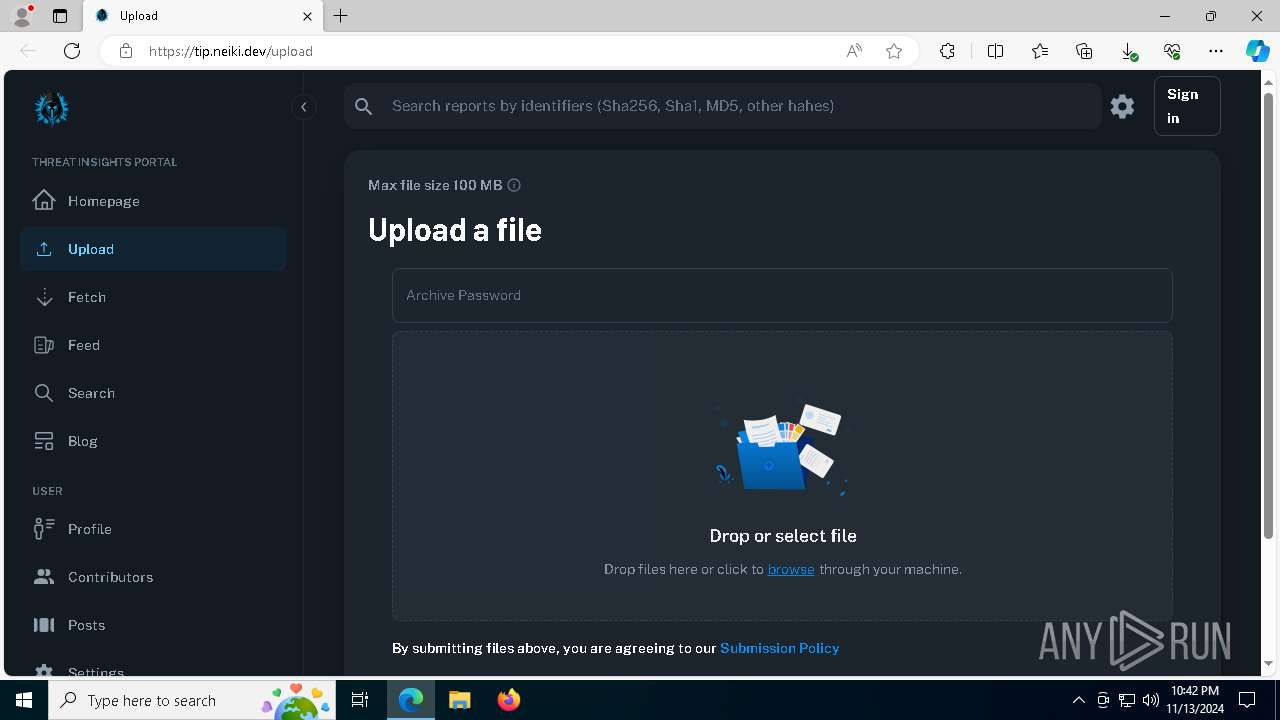
Task: Open the Favorites list icon
Action: click(x=1040, y=51)
